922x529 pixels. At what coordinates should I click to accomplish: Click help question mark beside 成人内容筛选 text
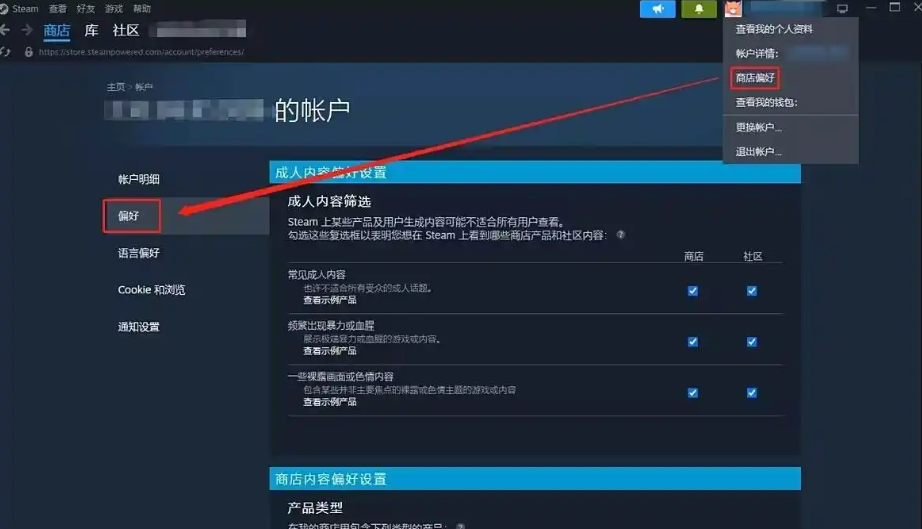pos(620,235)
